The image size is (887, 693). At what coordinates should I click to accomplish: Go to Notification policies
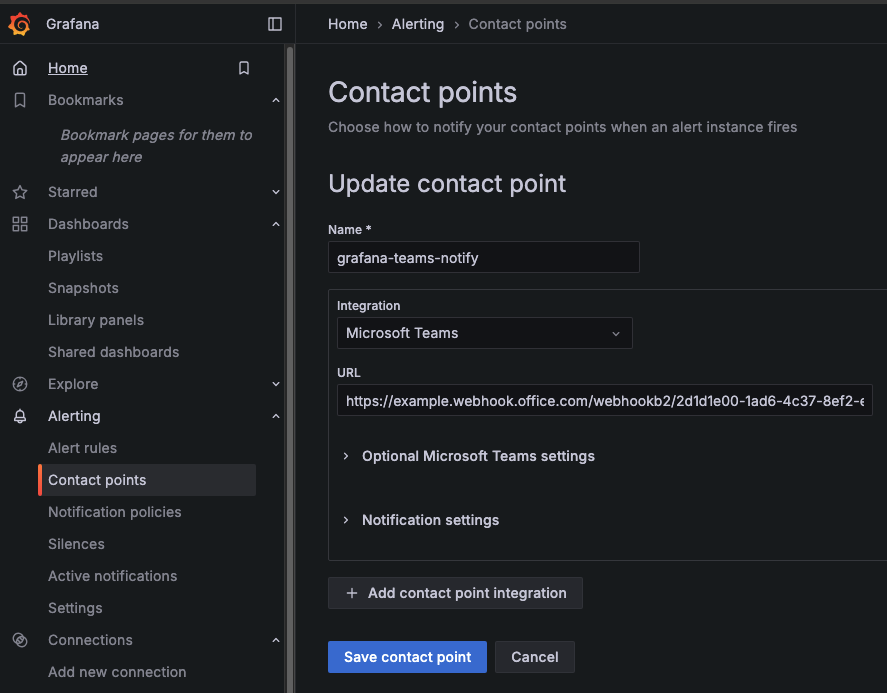point(115,512)
